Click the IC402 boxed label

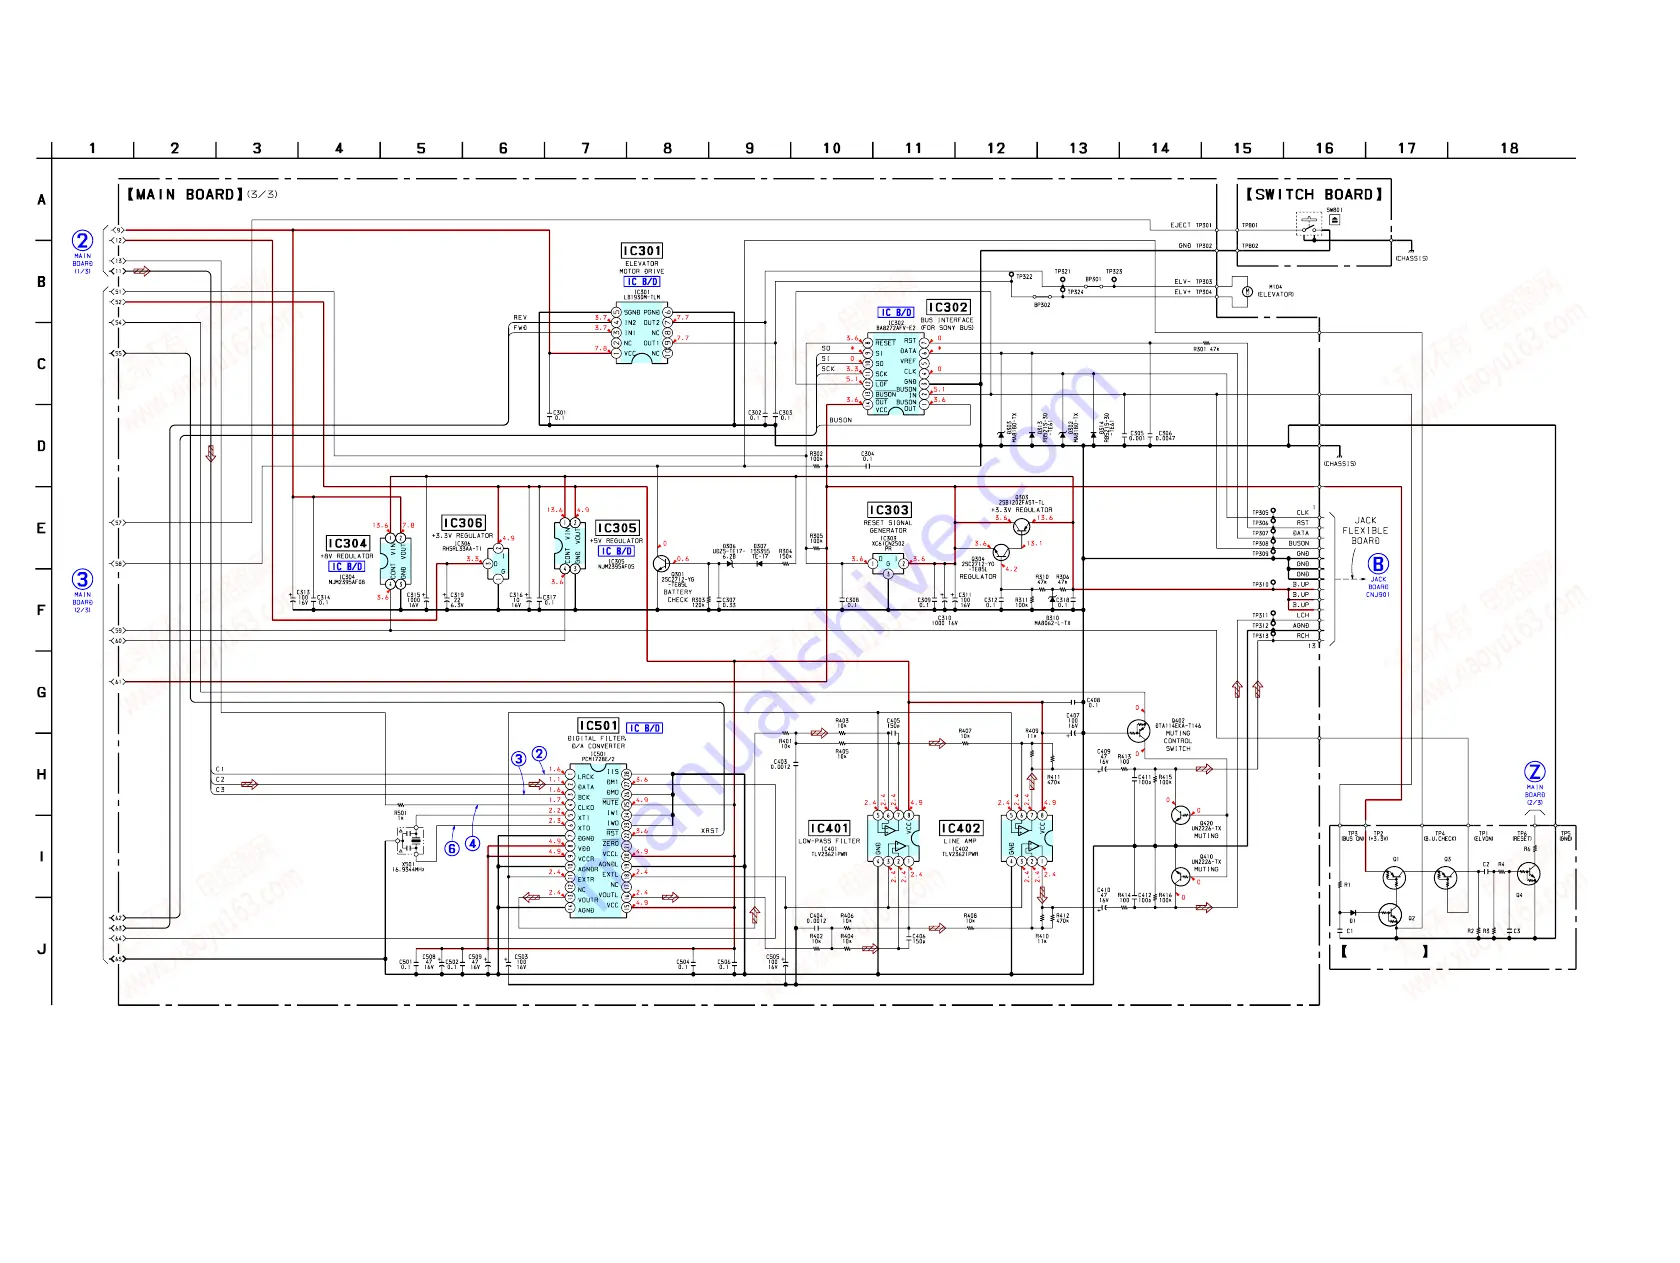tap(961, 828)
